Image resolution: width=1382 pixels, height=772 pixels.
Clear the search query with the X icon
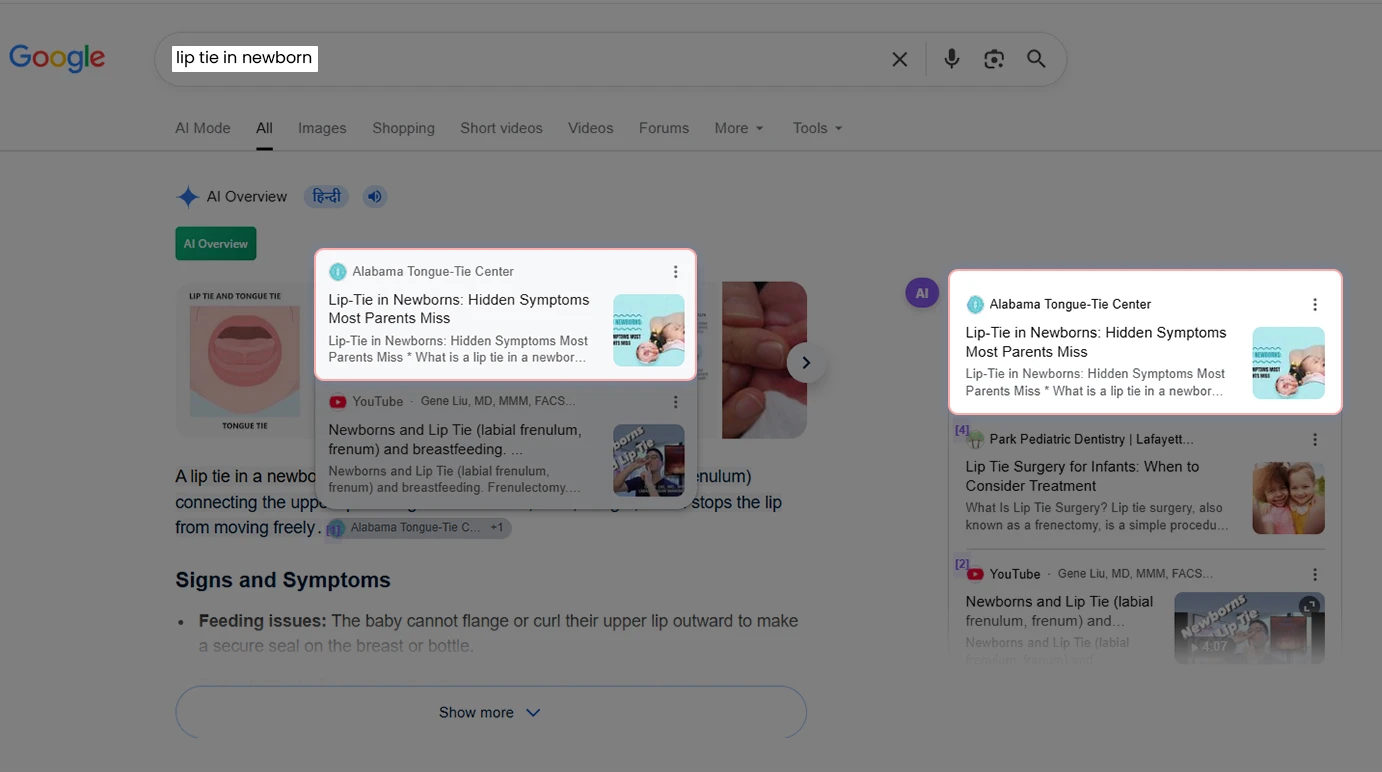pos(900,59)
